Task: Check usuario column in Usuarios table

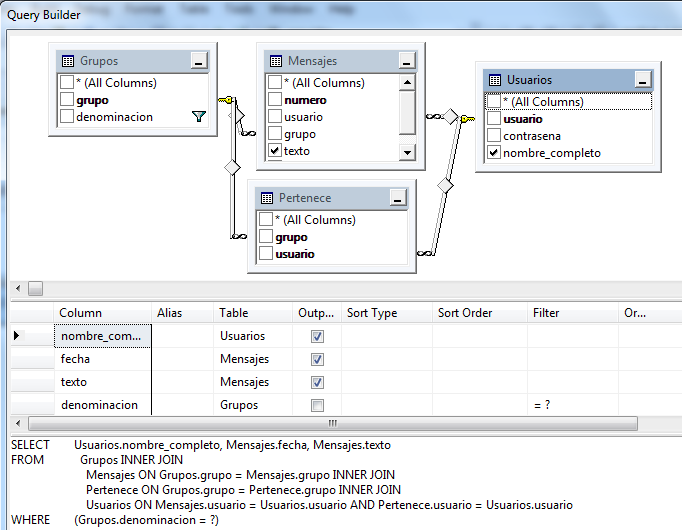Action: (494, 118)
